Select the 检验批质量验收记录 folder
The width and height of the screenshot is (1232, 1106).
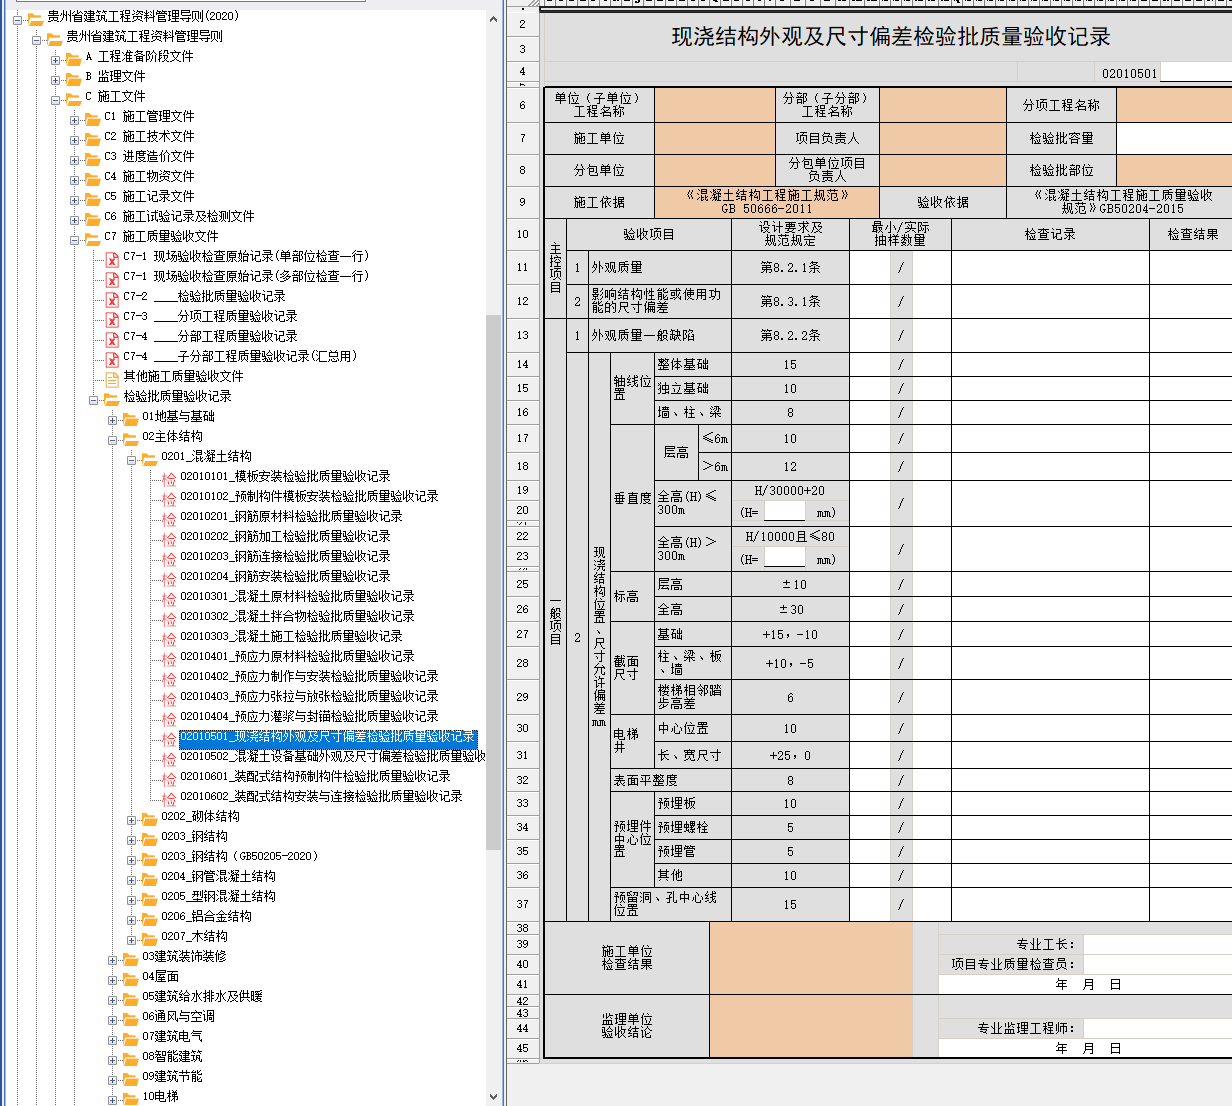[x=177, y=397]
